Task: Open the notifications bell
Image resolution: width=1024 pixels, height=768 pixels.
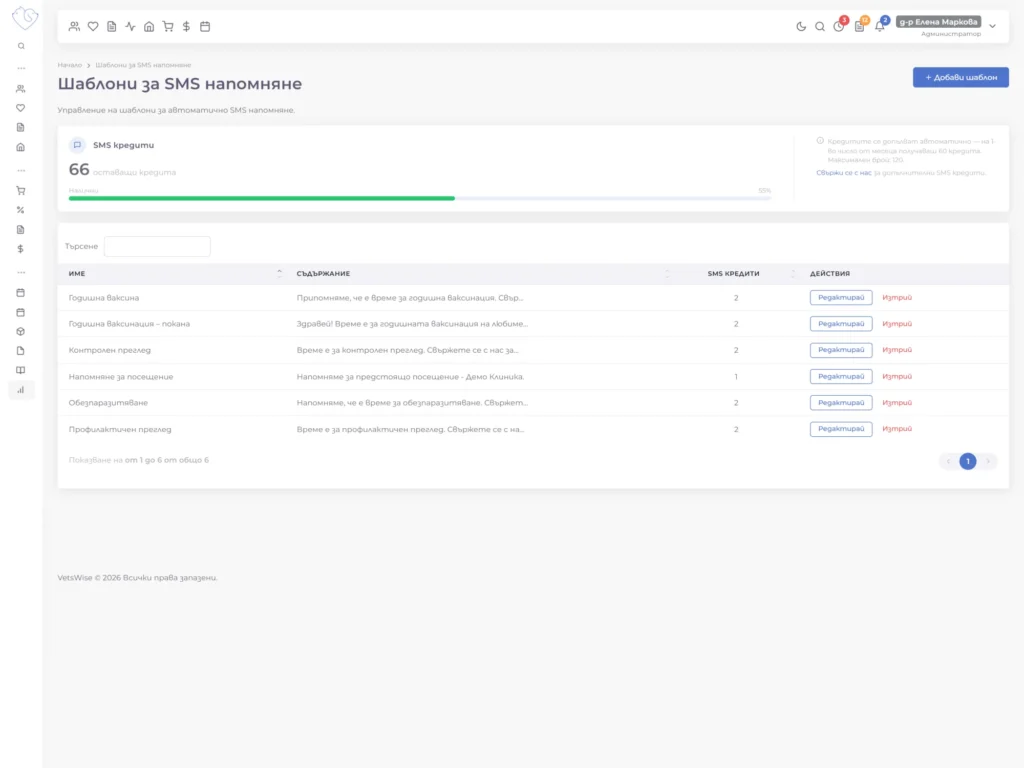Action: (x=880, y=26)
